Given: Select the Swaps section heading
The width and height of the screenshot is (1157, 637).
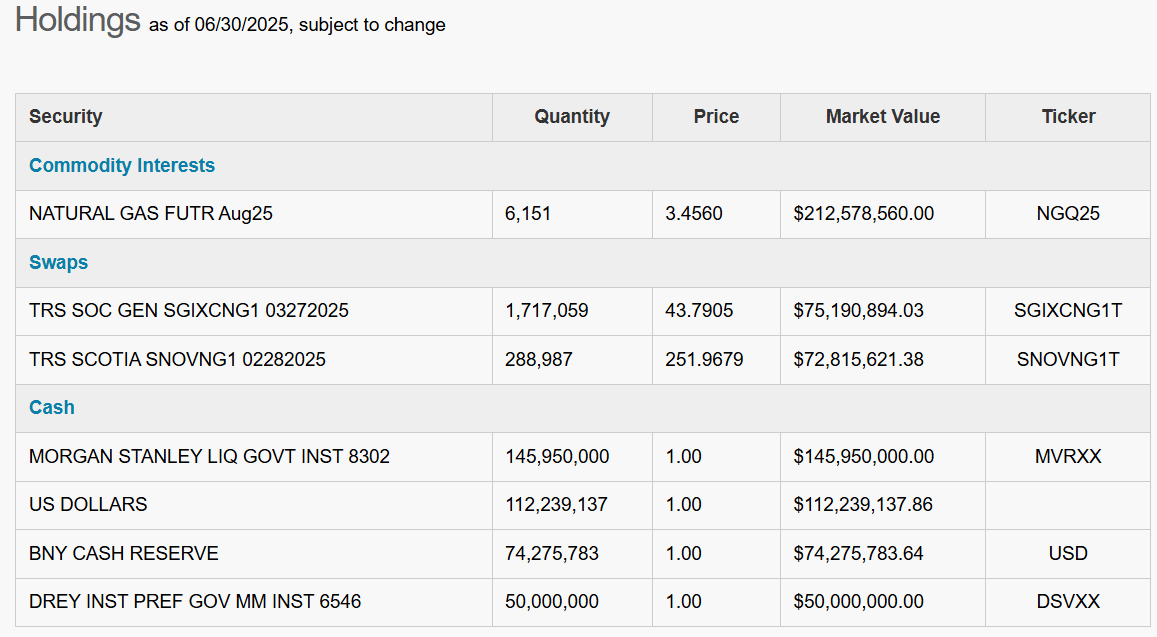Looking at the screenshot, I should [59, 263].
